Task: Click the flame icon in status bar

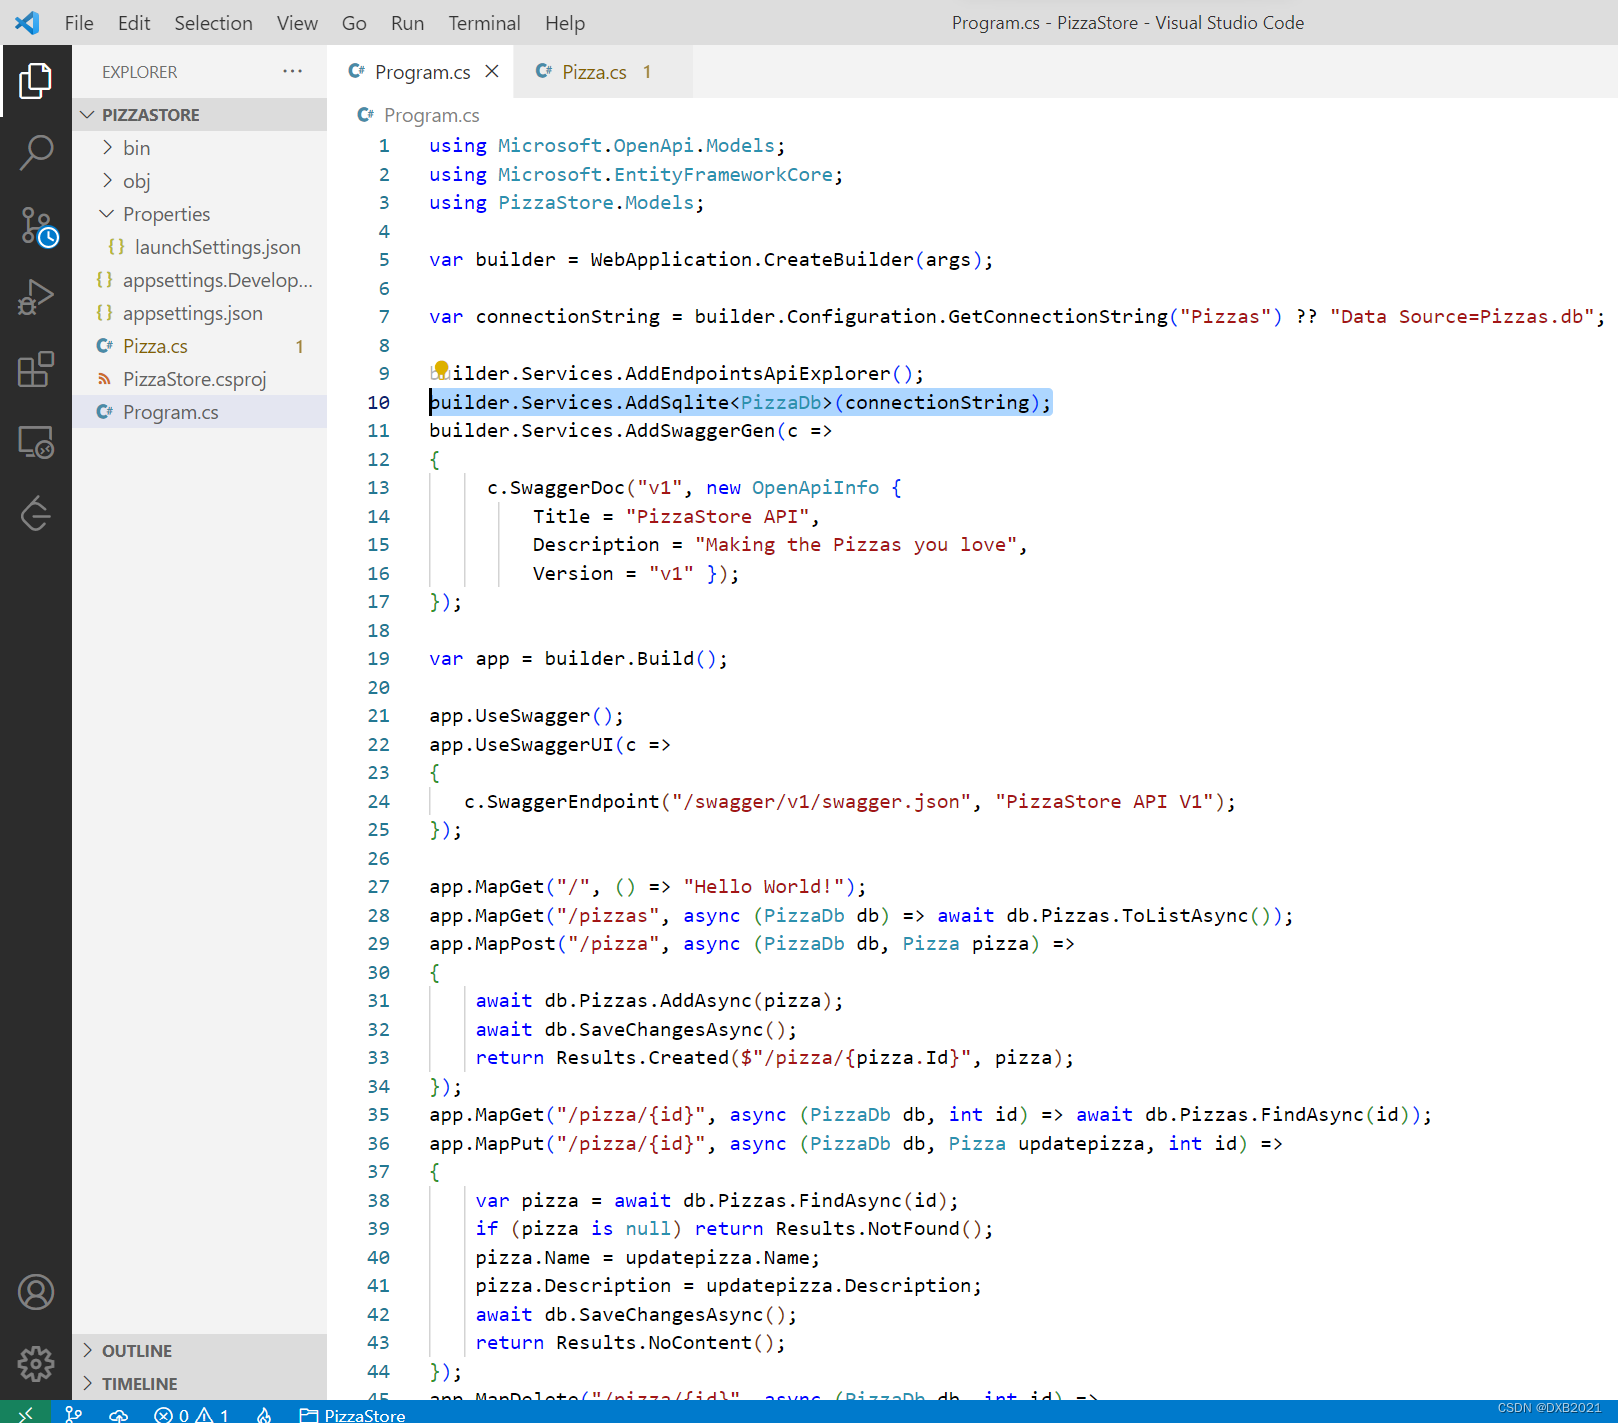Action: point(264,1414)
